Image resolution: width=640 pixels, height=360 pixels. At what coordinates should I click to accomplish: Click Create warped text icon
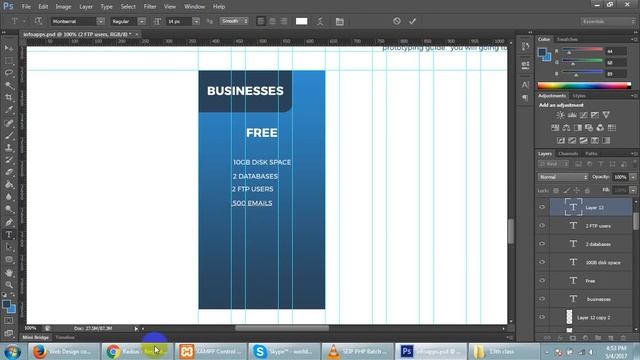point(320,21)
